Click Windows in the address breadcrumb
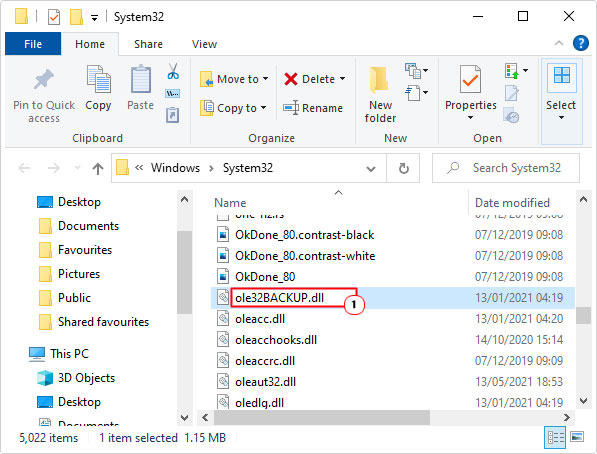The width and height of the screenshot is (597, 454). coord(175,168)
